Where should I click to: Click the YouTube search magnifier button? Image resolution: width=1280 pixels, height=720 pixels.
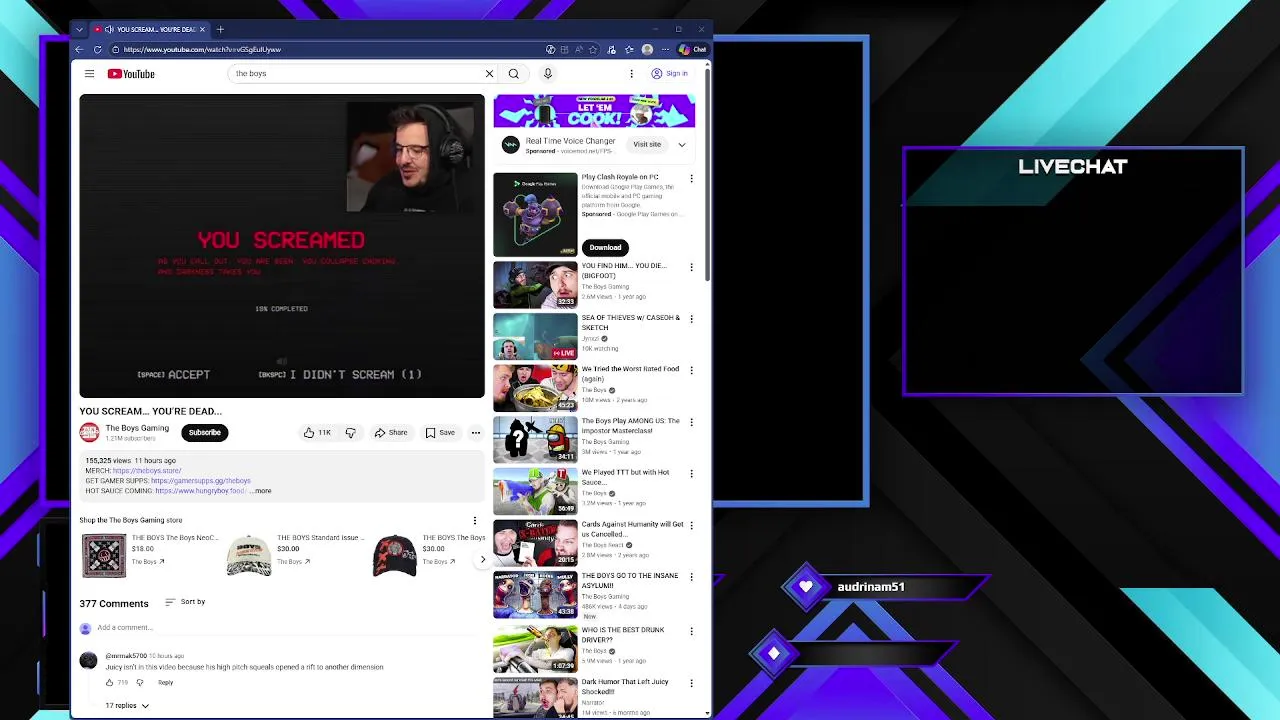coord(514,73)
